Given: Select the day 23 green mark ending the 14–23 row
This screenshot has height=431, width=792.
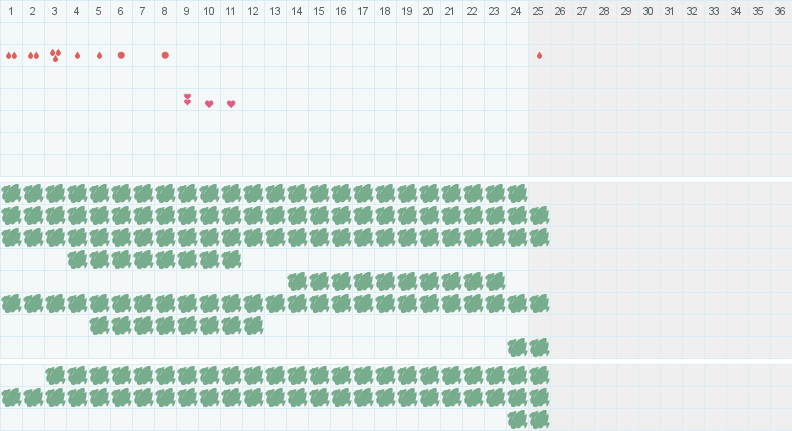Looking at the screenshot, I should pyautogui.click(x=495, y=281).
